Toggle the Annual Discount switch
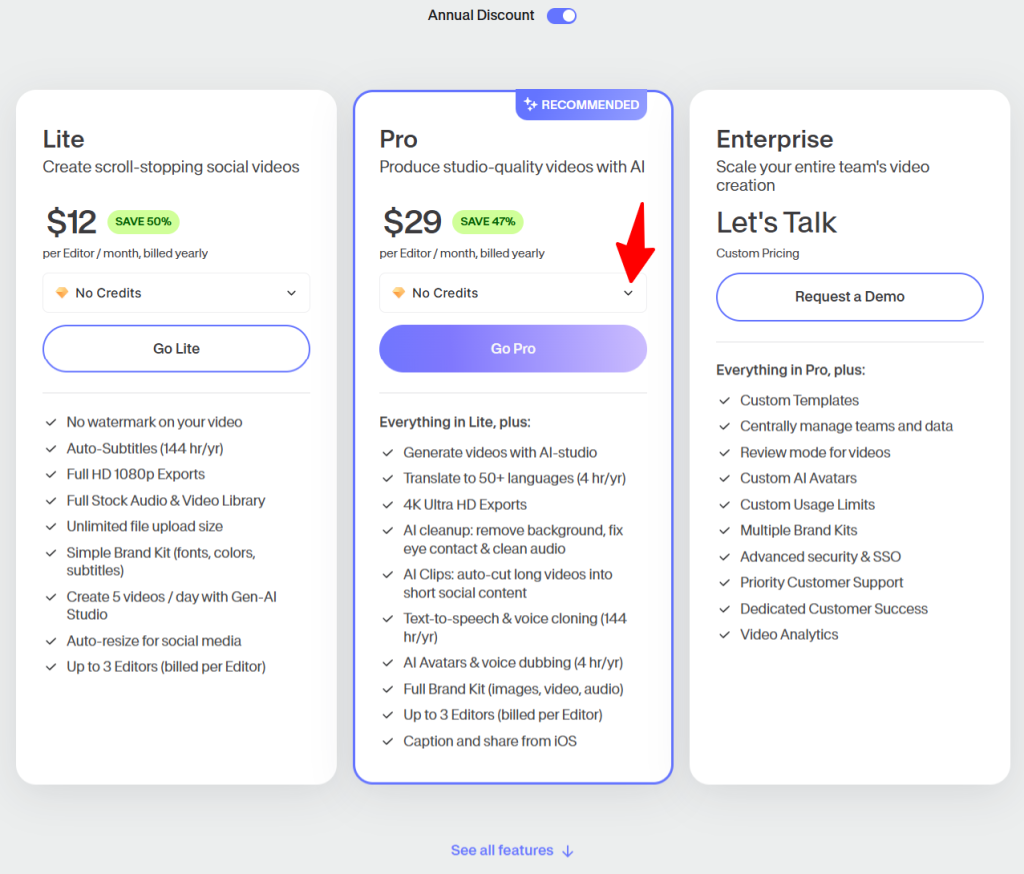 click(561, 15)
